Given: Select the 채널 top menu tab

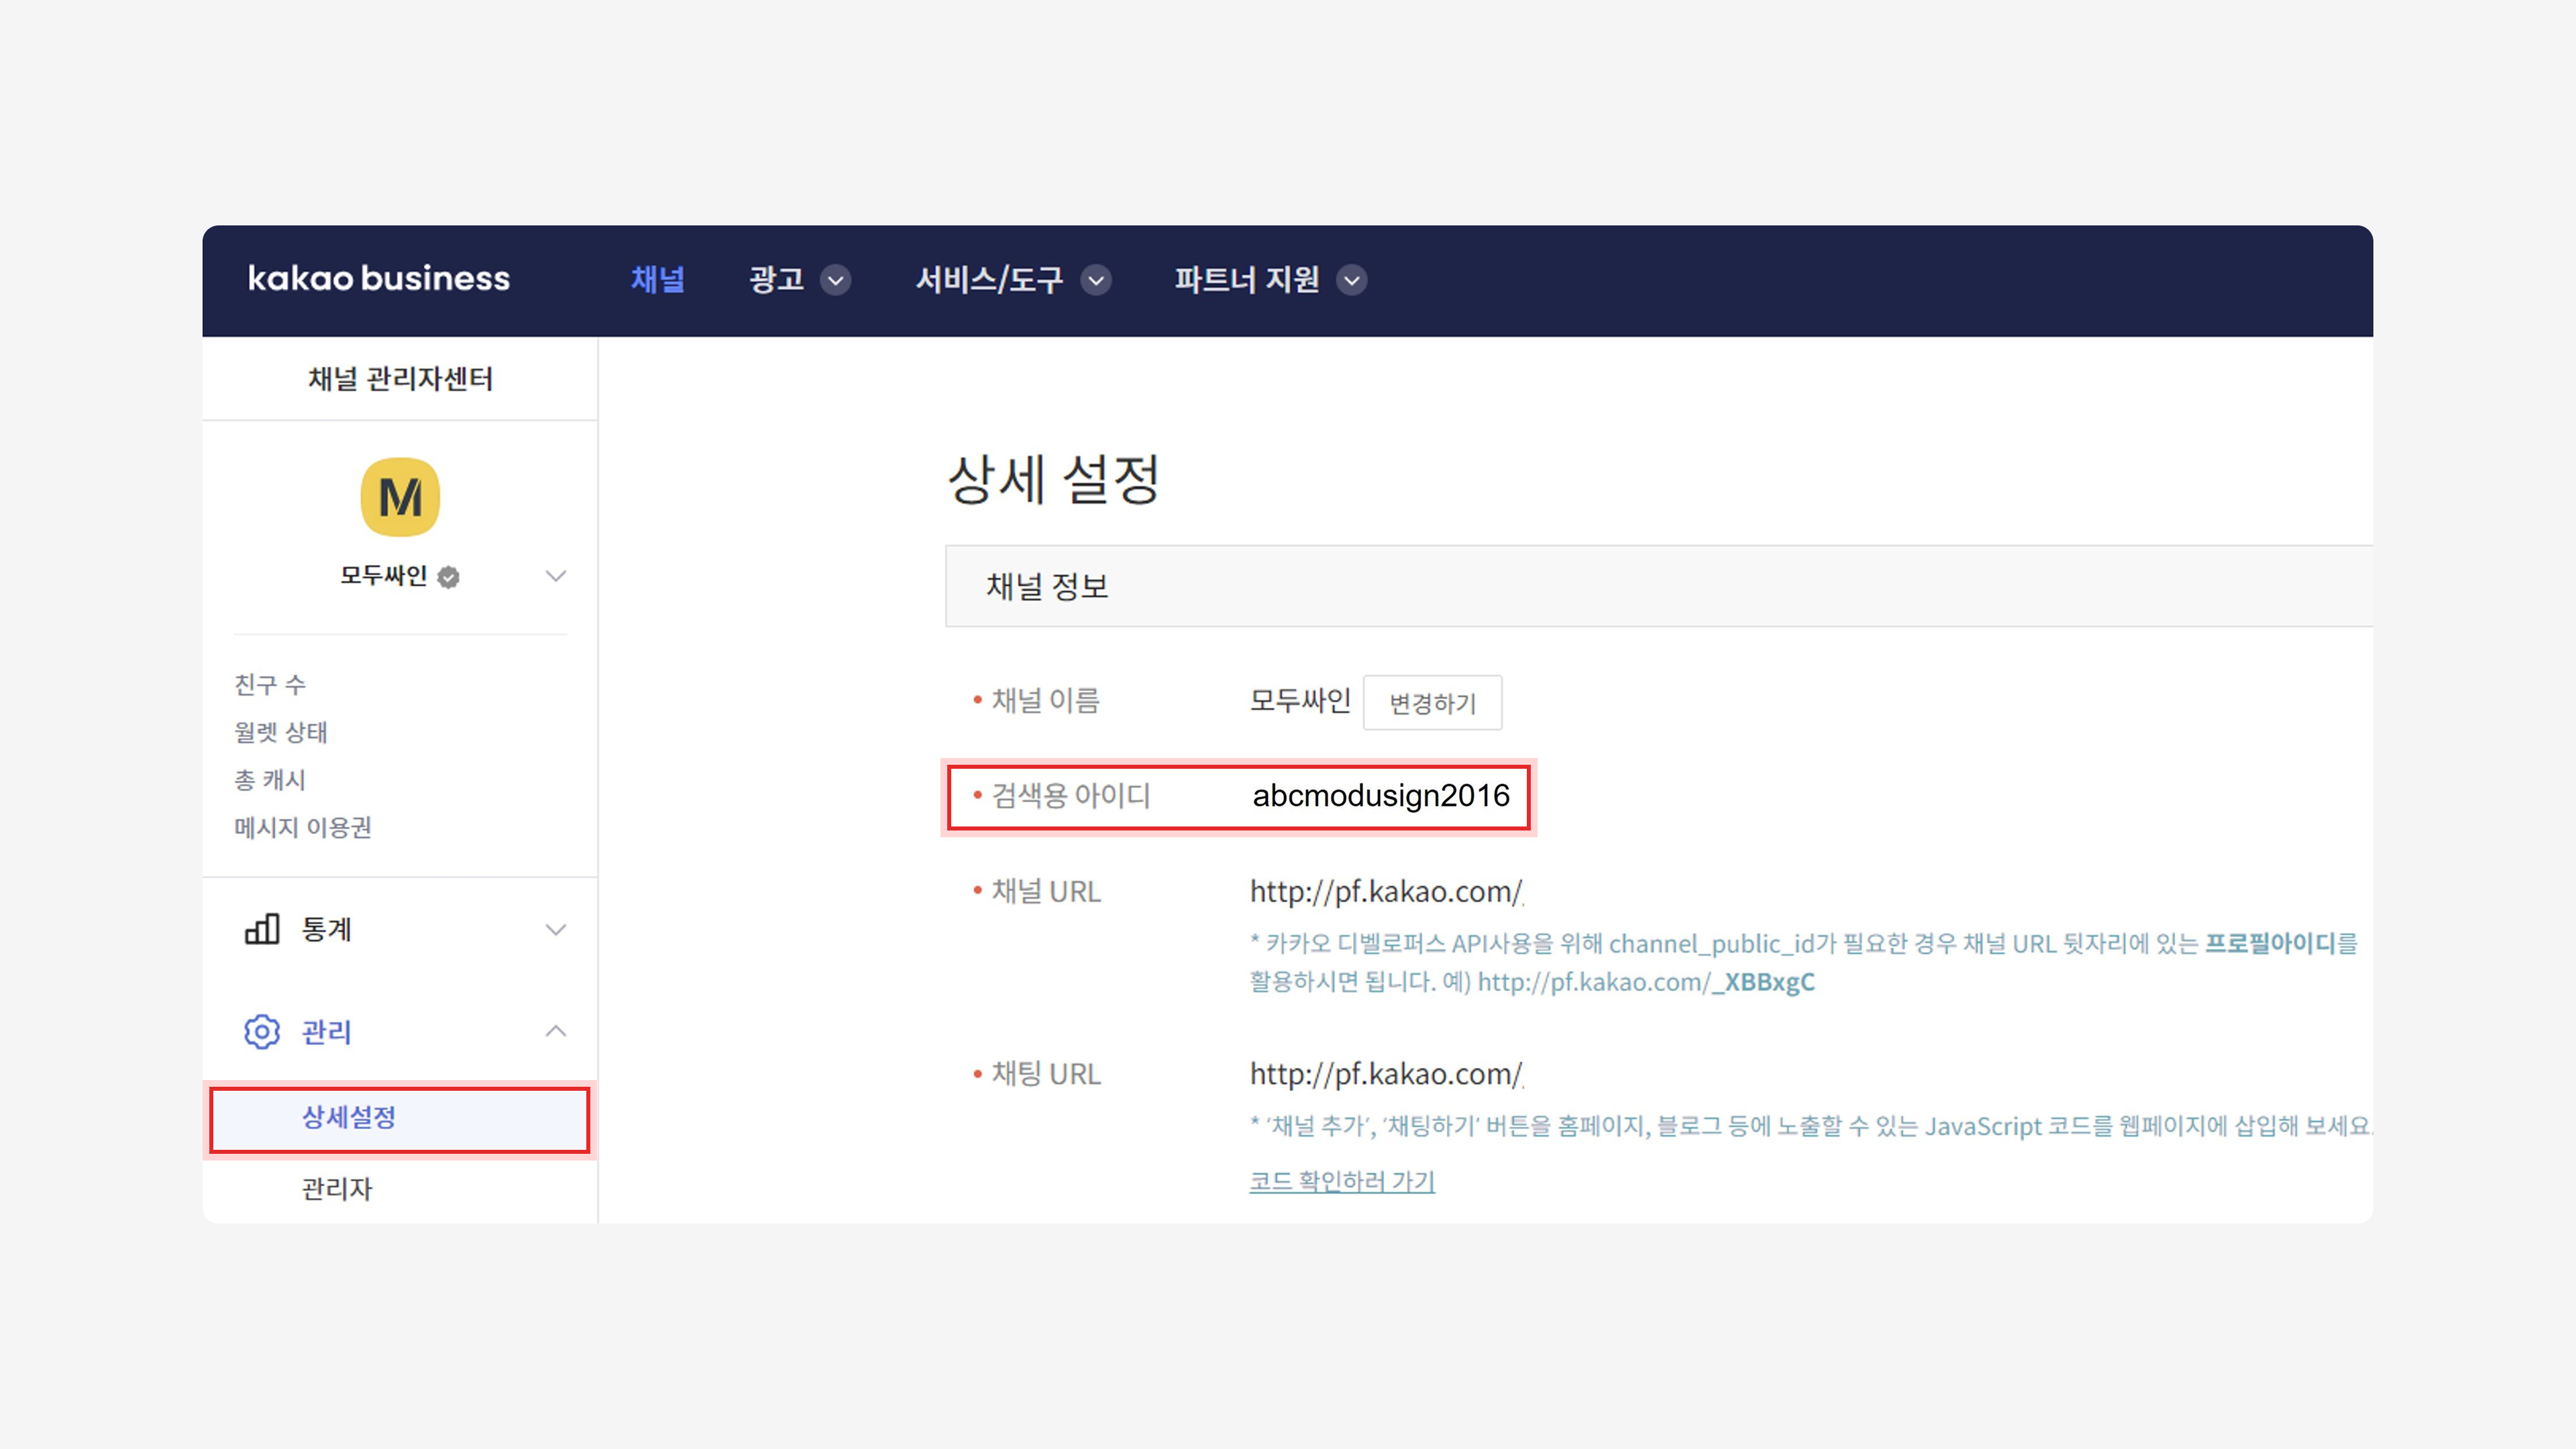Looking at the screenshot, I should click(657, 279).
